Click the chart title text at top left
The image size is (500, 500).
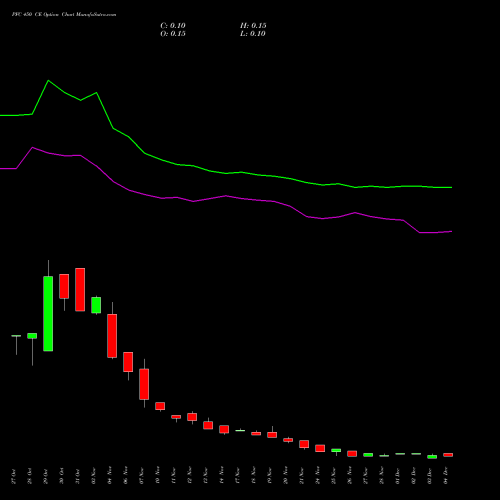tap(64, 15)
